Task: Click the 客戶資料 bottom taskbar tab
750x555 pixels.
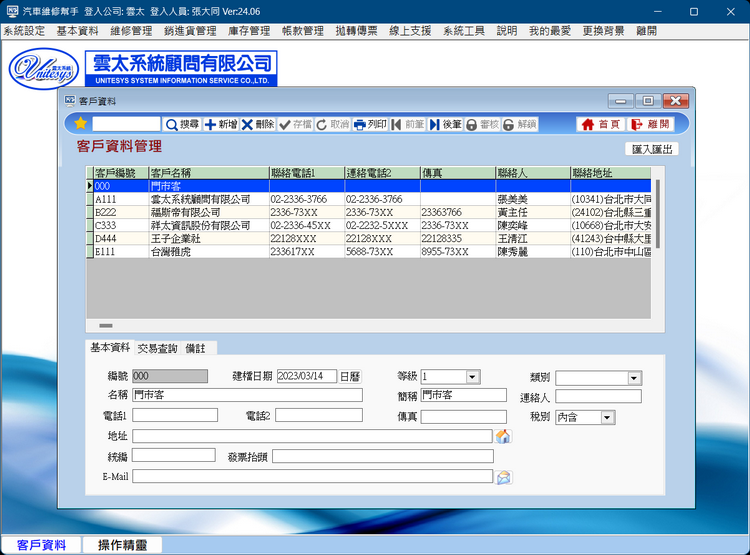Action: click(41, 545)
